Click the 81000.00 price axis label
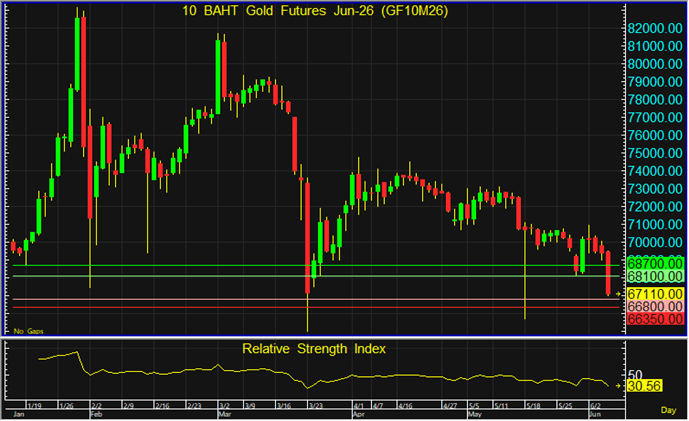689x421 pixels. [655, 46]
